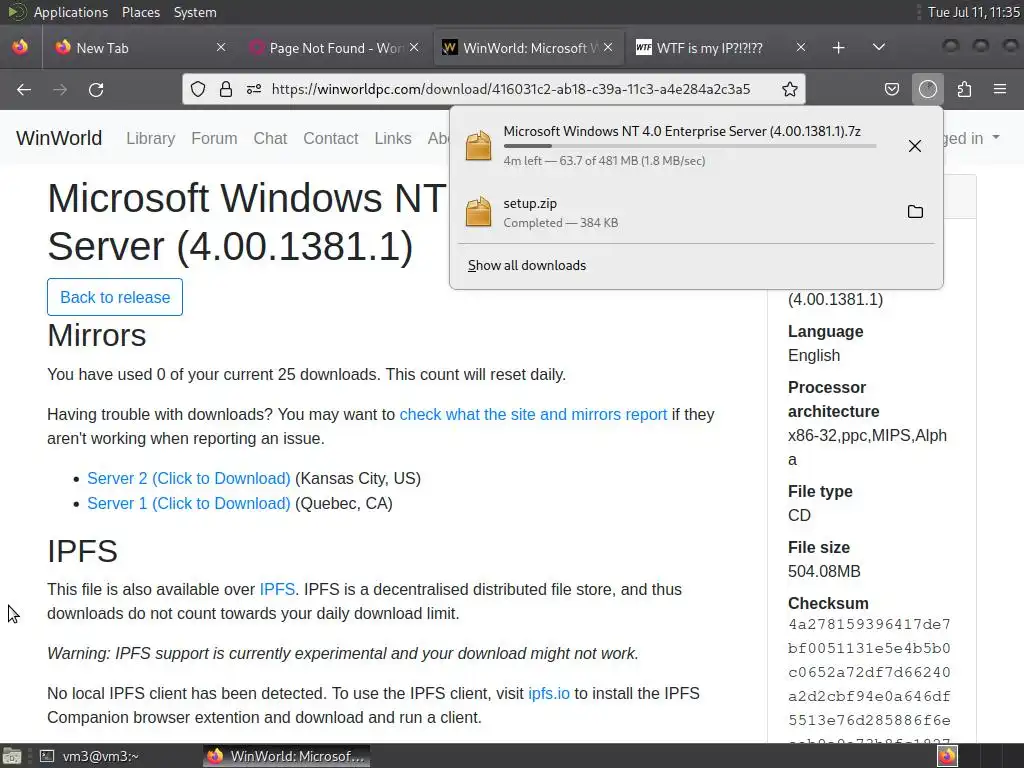Switch to the vm3@vm3 terminal taskbar item
Viewport: 1024px width, 768px height.
(x=89, y=756)
